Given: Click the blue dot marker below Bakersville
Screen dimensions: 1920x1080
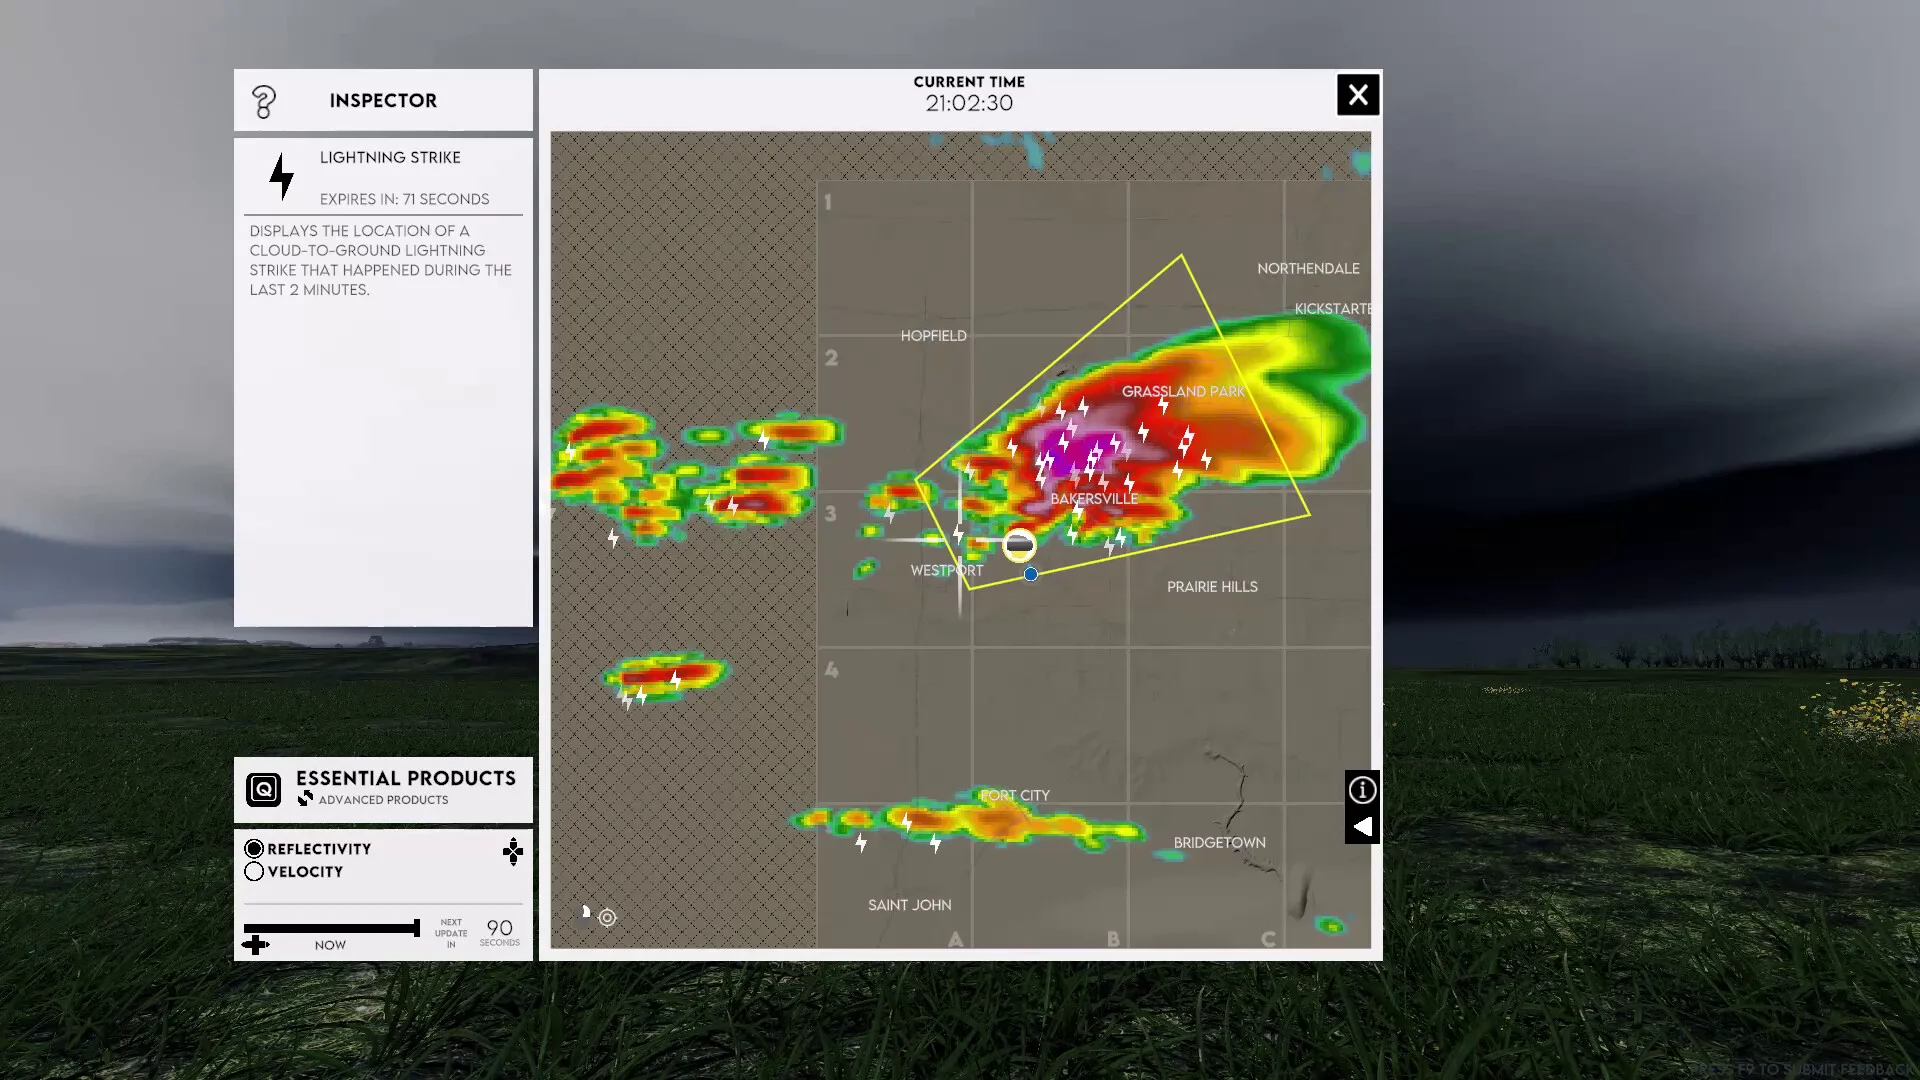Looking at the screenshot, I should tap(1029, 574).
